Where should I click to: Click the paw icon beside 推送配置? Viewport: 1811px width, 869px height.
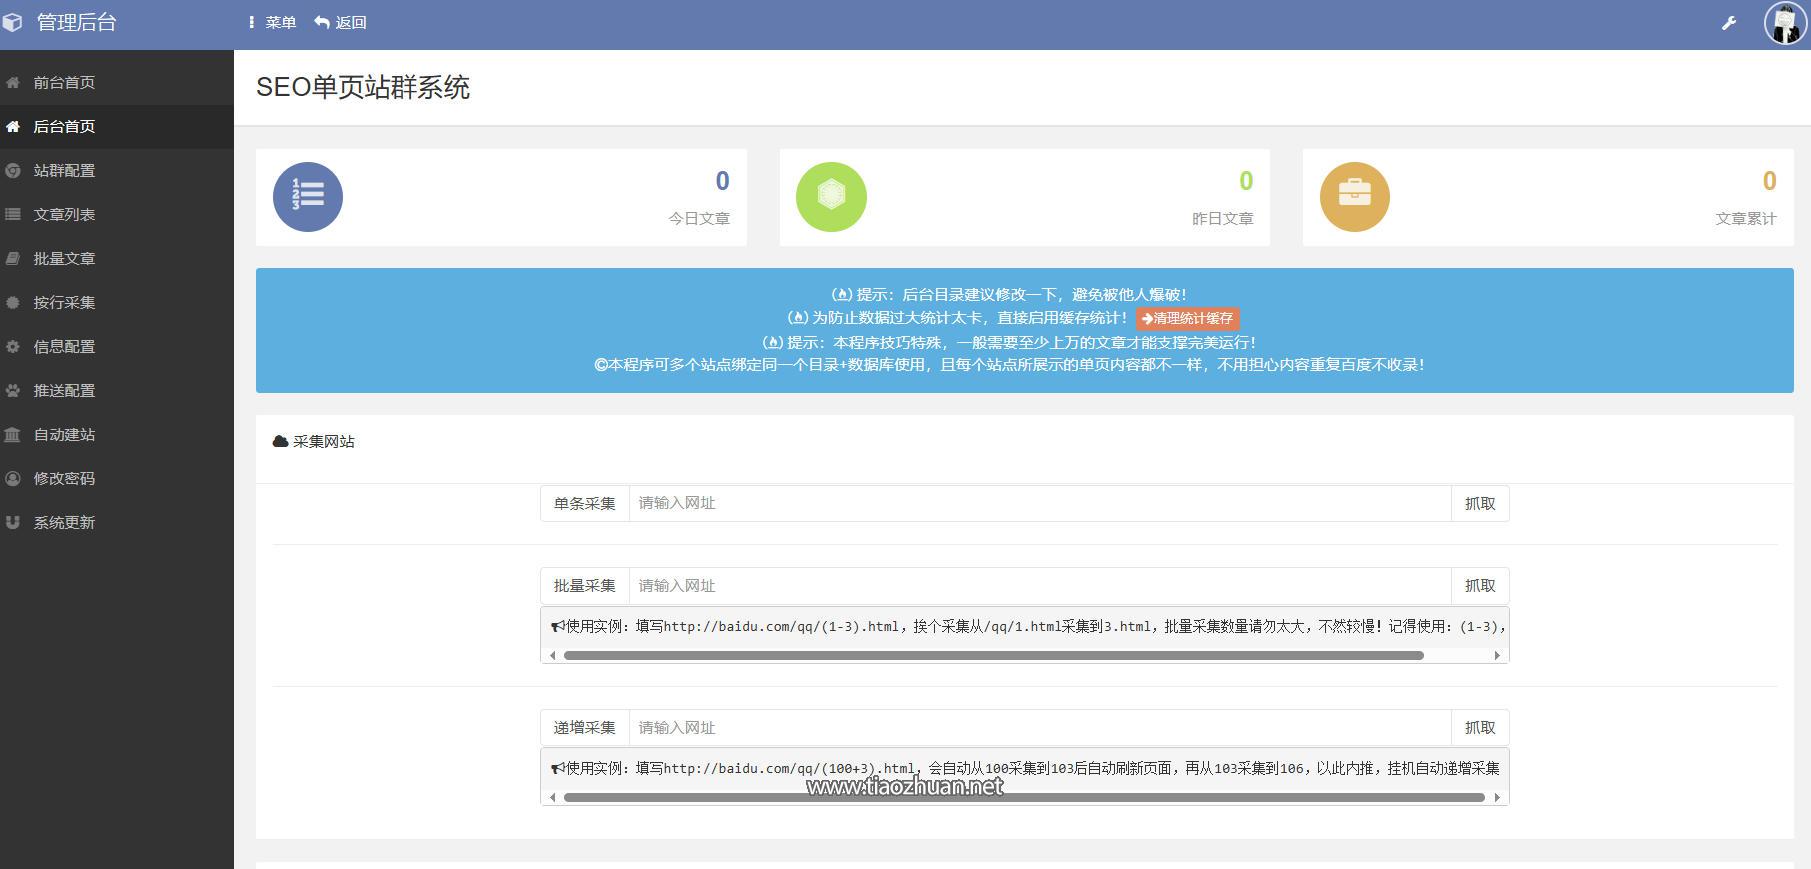coord(13,390)
